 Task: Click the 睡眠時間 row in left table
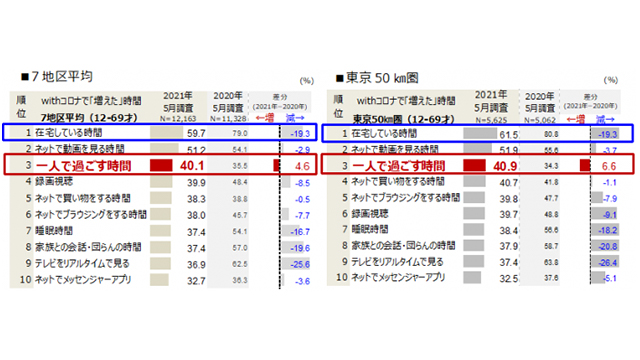pos(160,231)
